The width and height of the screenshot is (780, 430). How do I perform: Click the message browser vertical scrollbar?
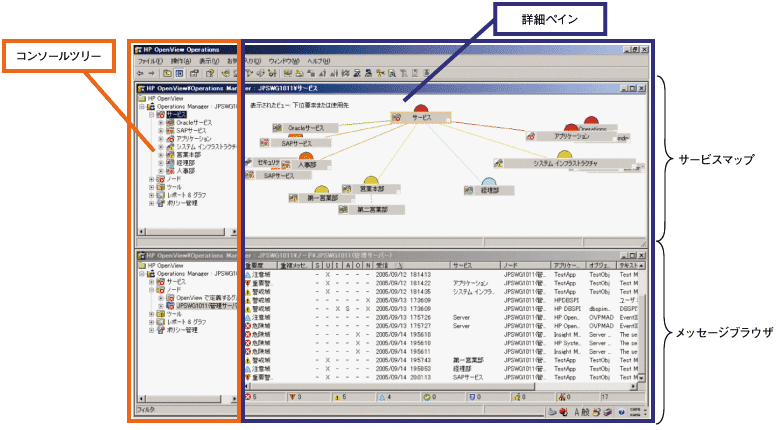coord(642,322)
